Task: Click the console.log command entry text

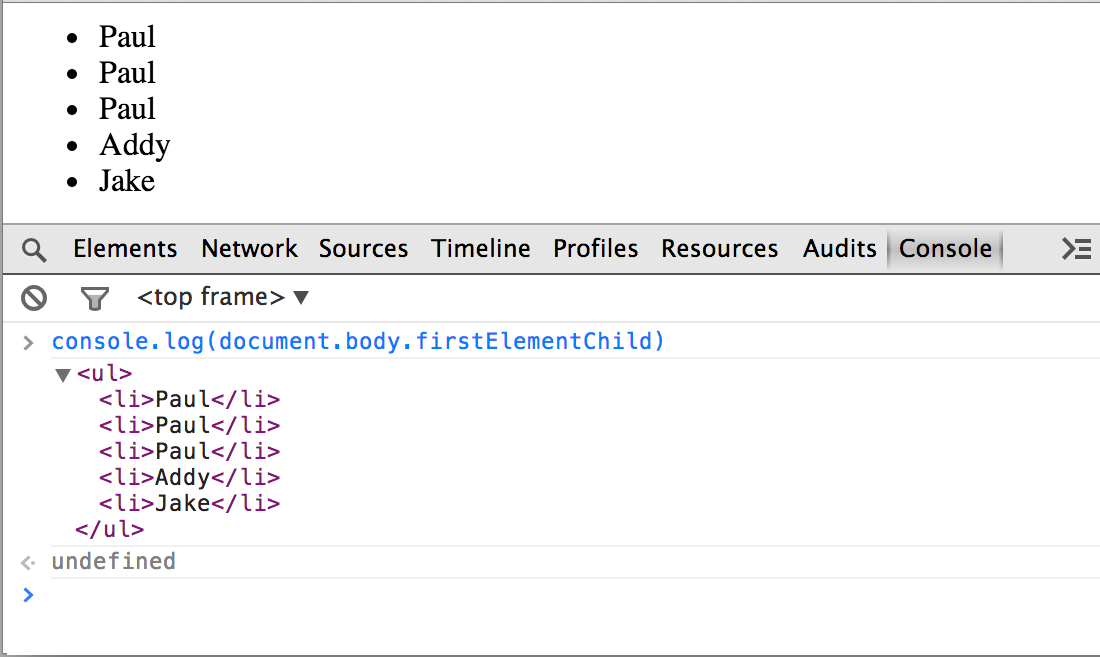Action: 358,342
